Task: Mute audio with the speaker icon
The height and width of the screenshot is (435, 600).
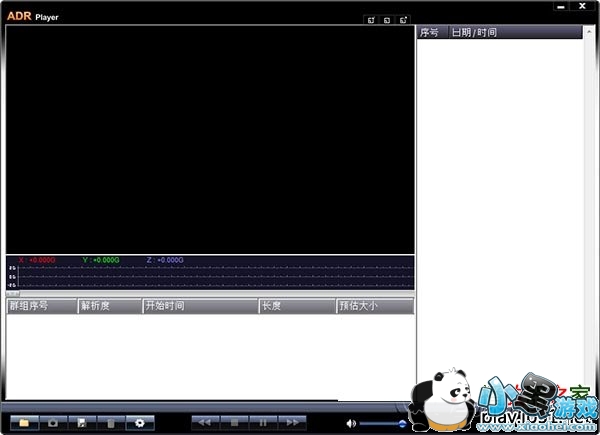Action: click(351, 424)
